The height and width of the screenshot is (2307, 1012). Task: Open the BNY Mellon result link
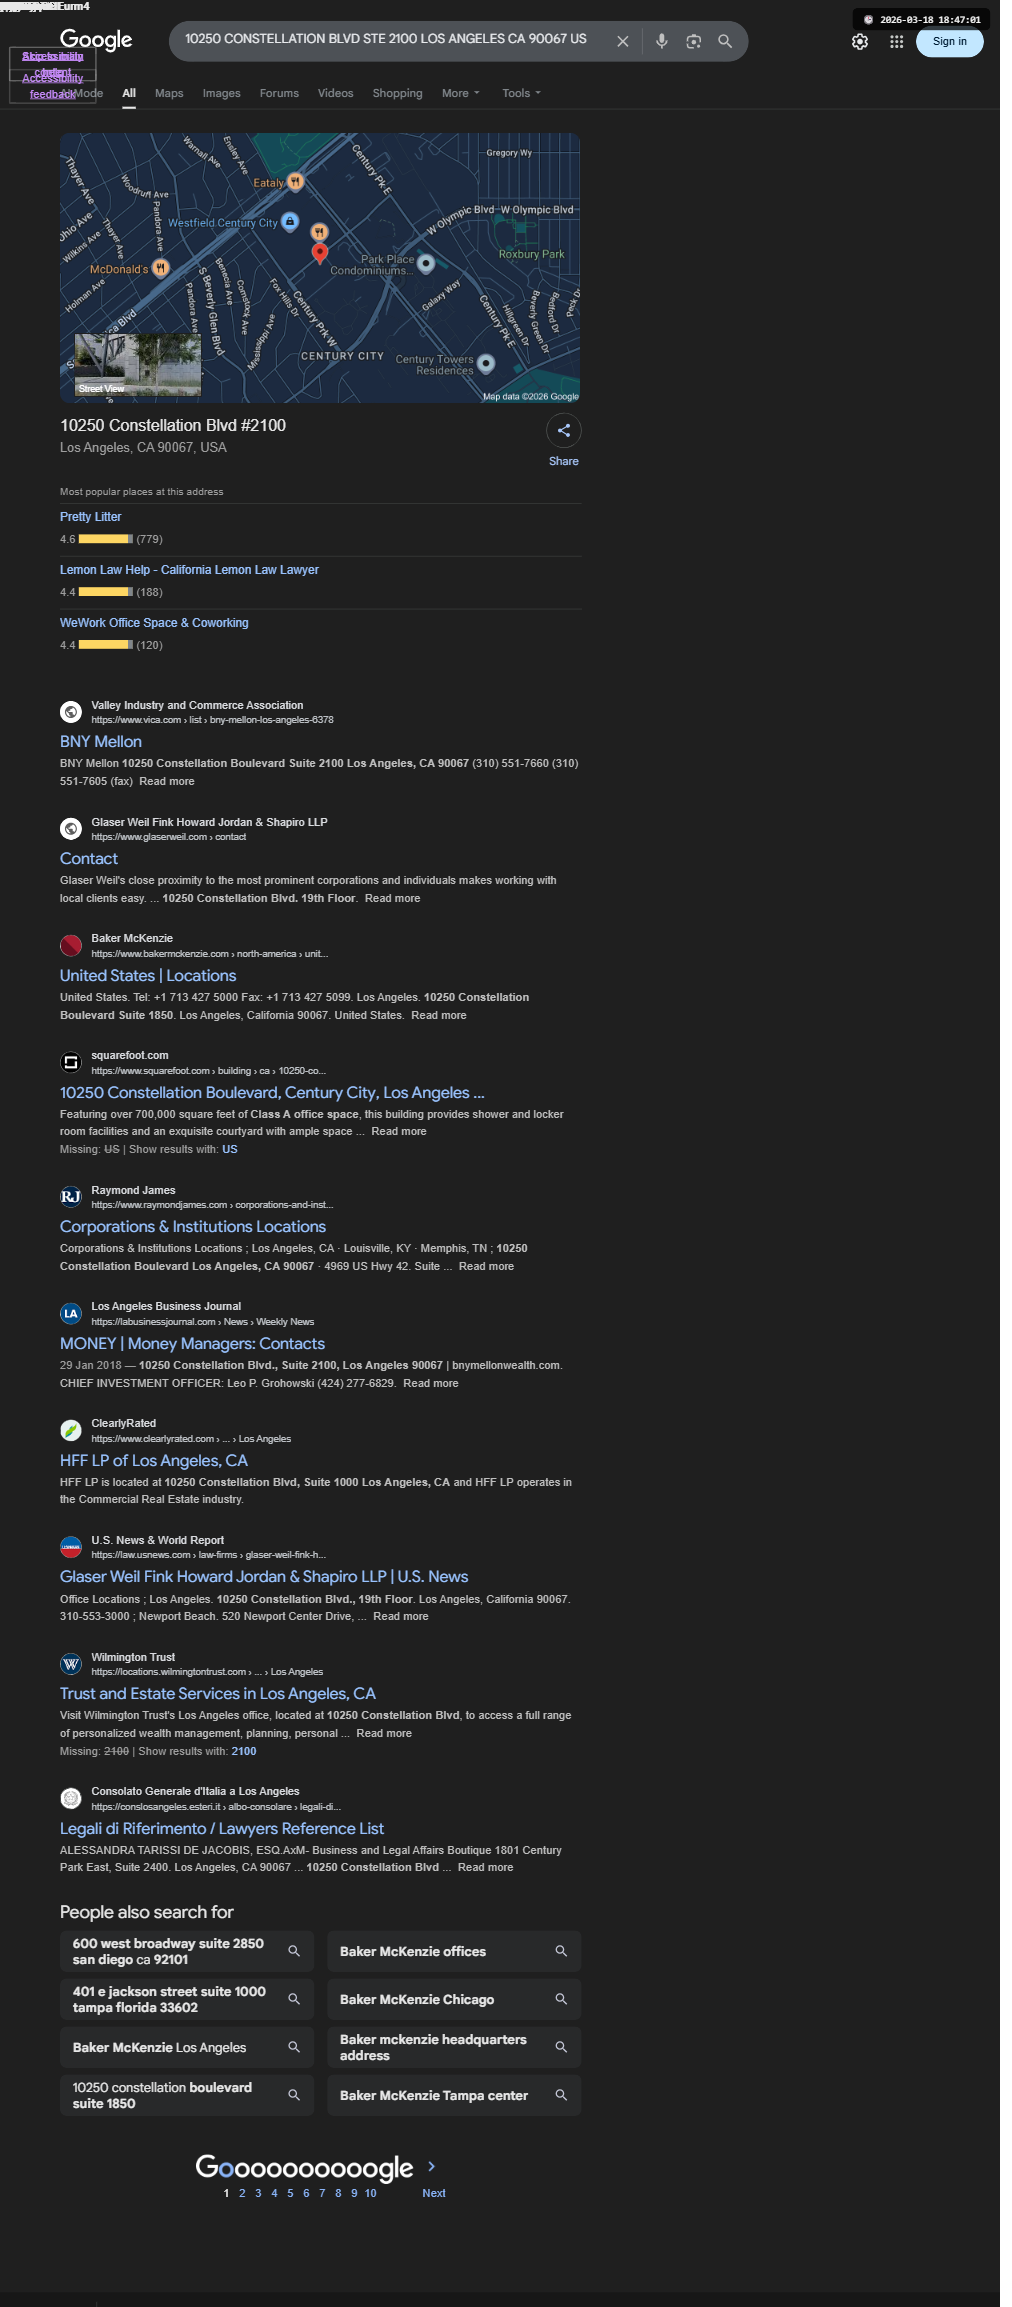[101, 742]
